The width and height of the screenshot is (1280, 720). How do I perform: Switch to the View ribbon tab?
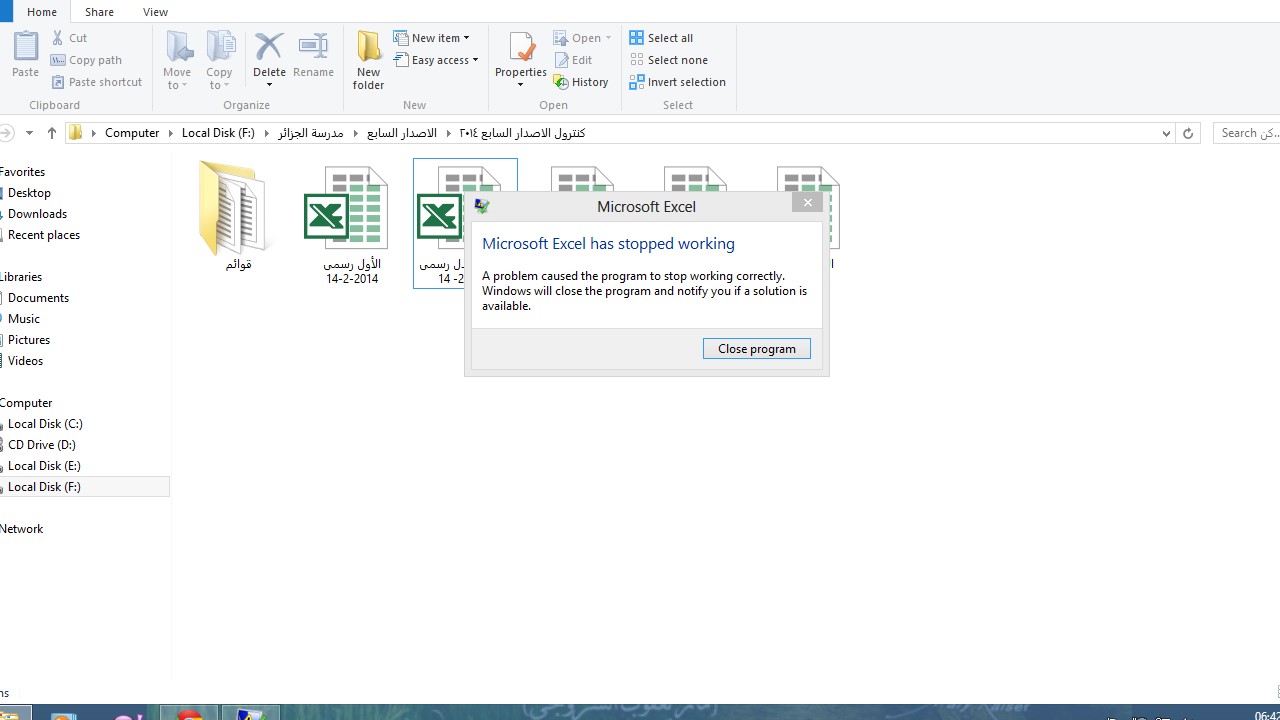(x=155, y=12)
